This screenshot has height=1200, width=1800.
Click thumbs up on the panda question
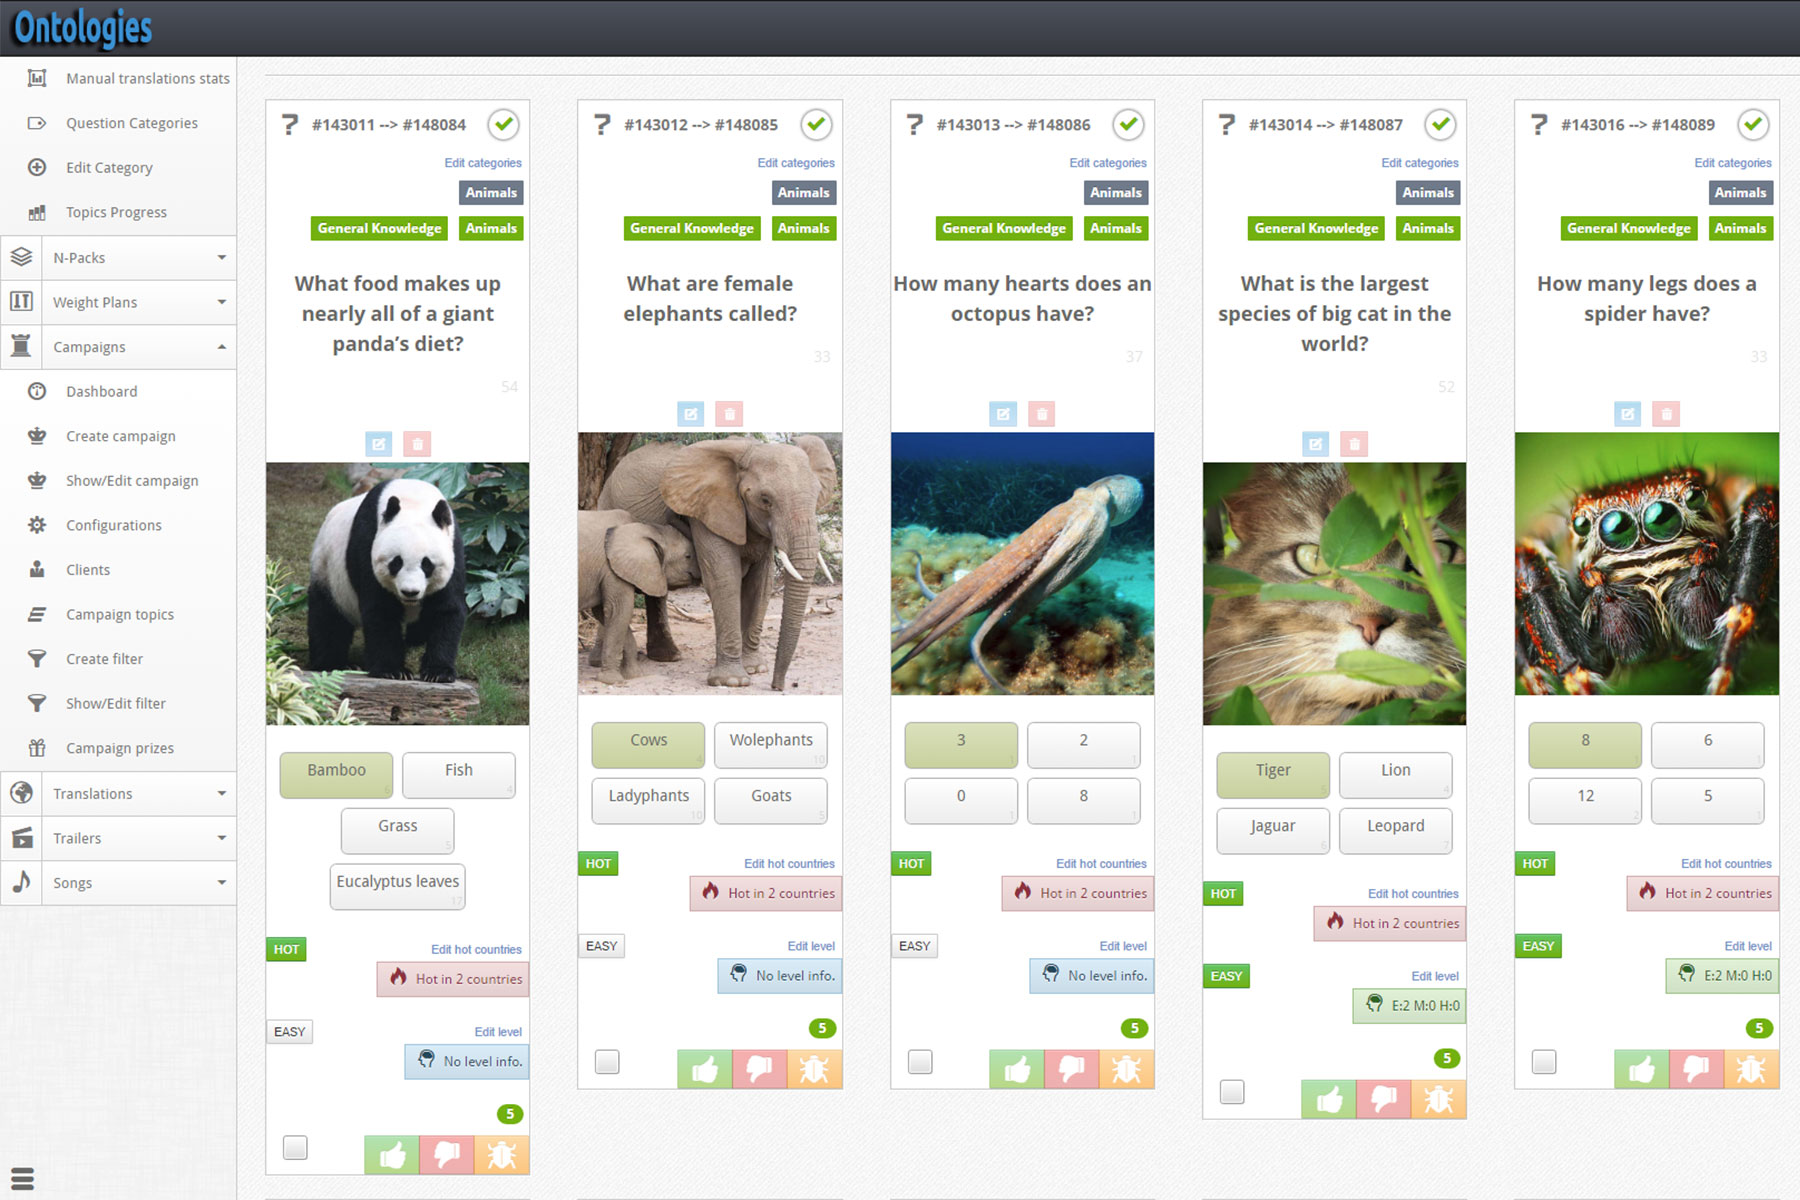[392, 1155]
